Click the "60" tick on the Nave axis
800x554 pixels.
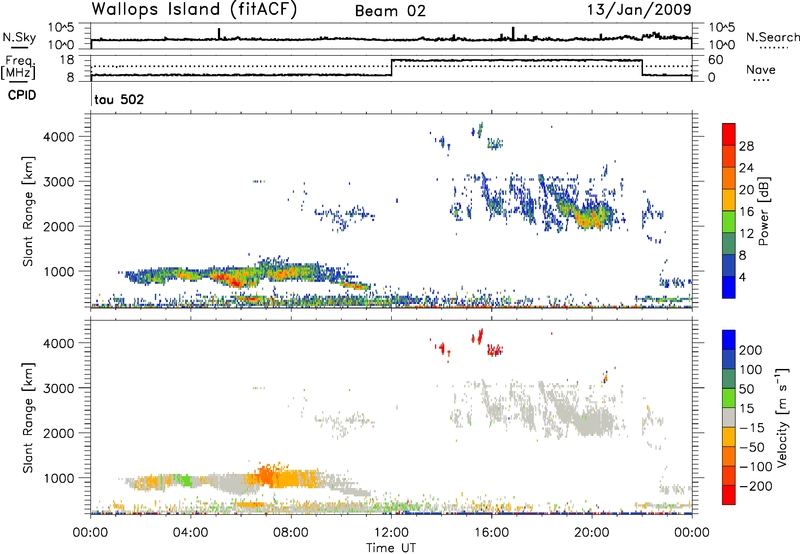click(716, 60)
